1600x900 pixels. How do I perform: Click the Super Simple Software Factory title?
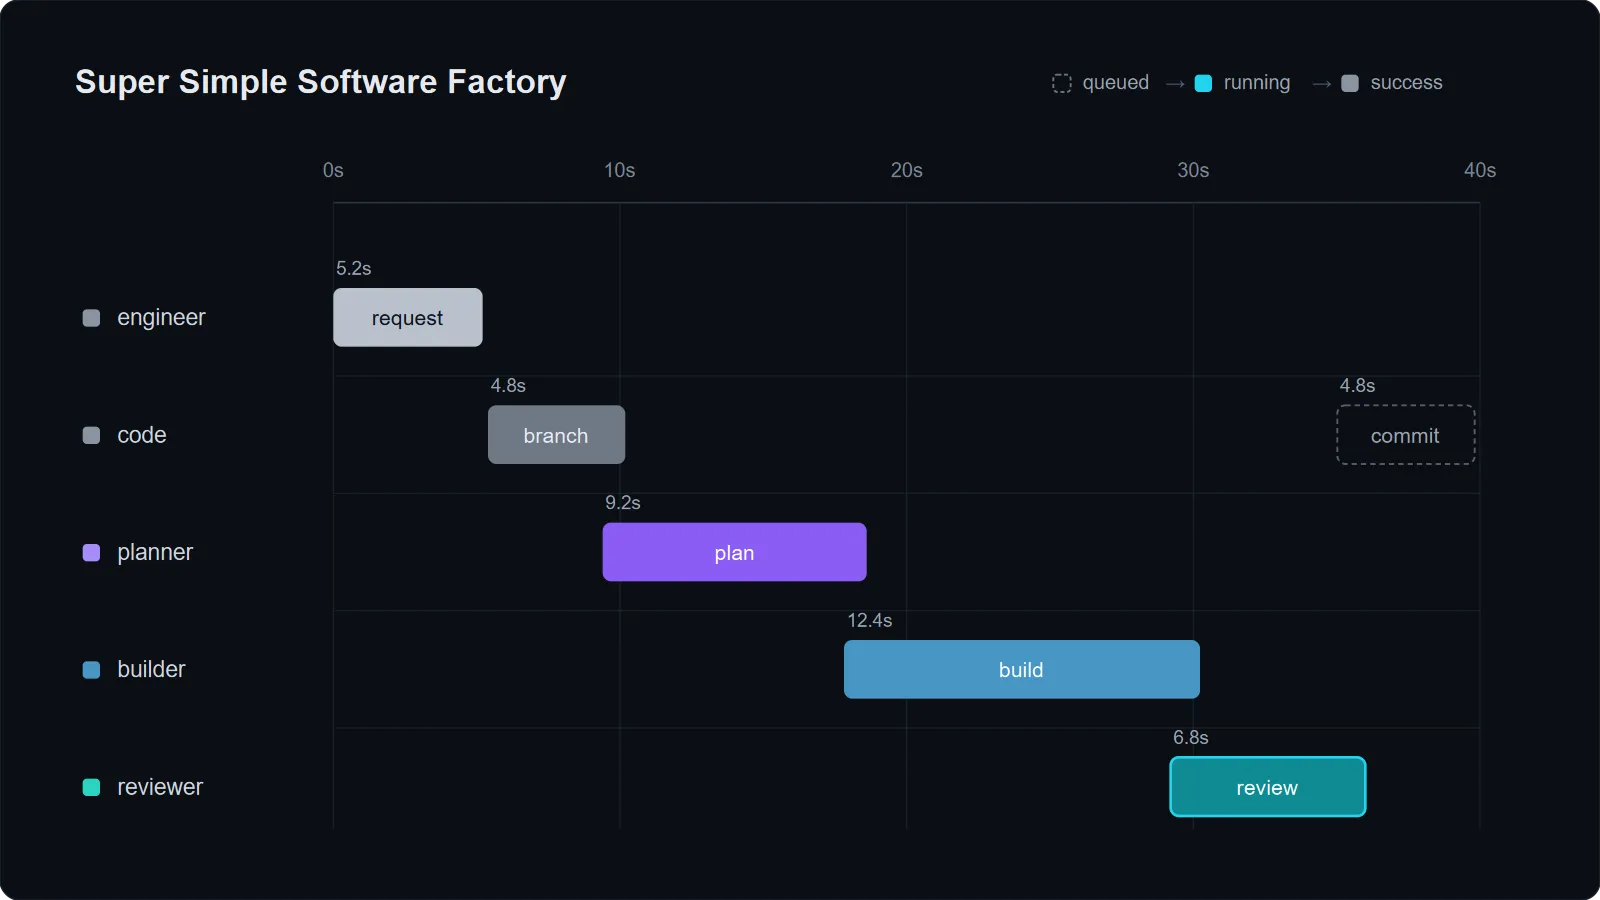[x=321, y=82]
